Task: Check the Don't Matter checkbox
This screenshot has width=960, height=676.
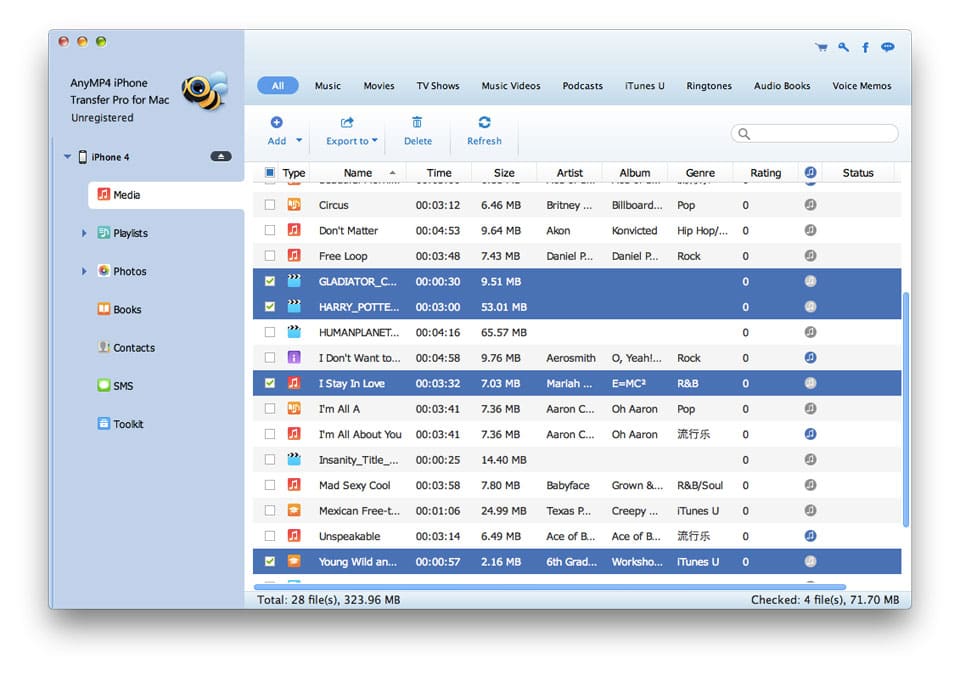Action: [x=269, y=230]
